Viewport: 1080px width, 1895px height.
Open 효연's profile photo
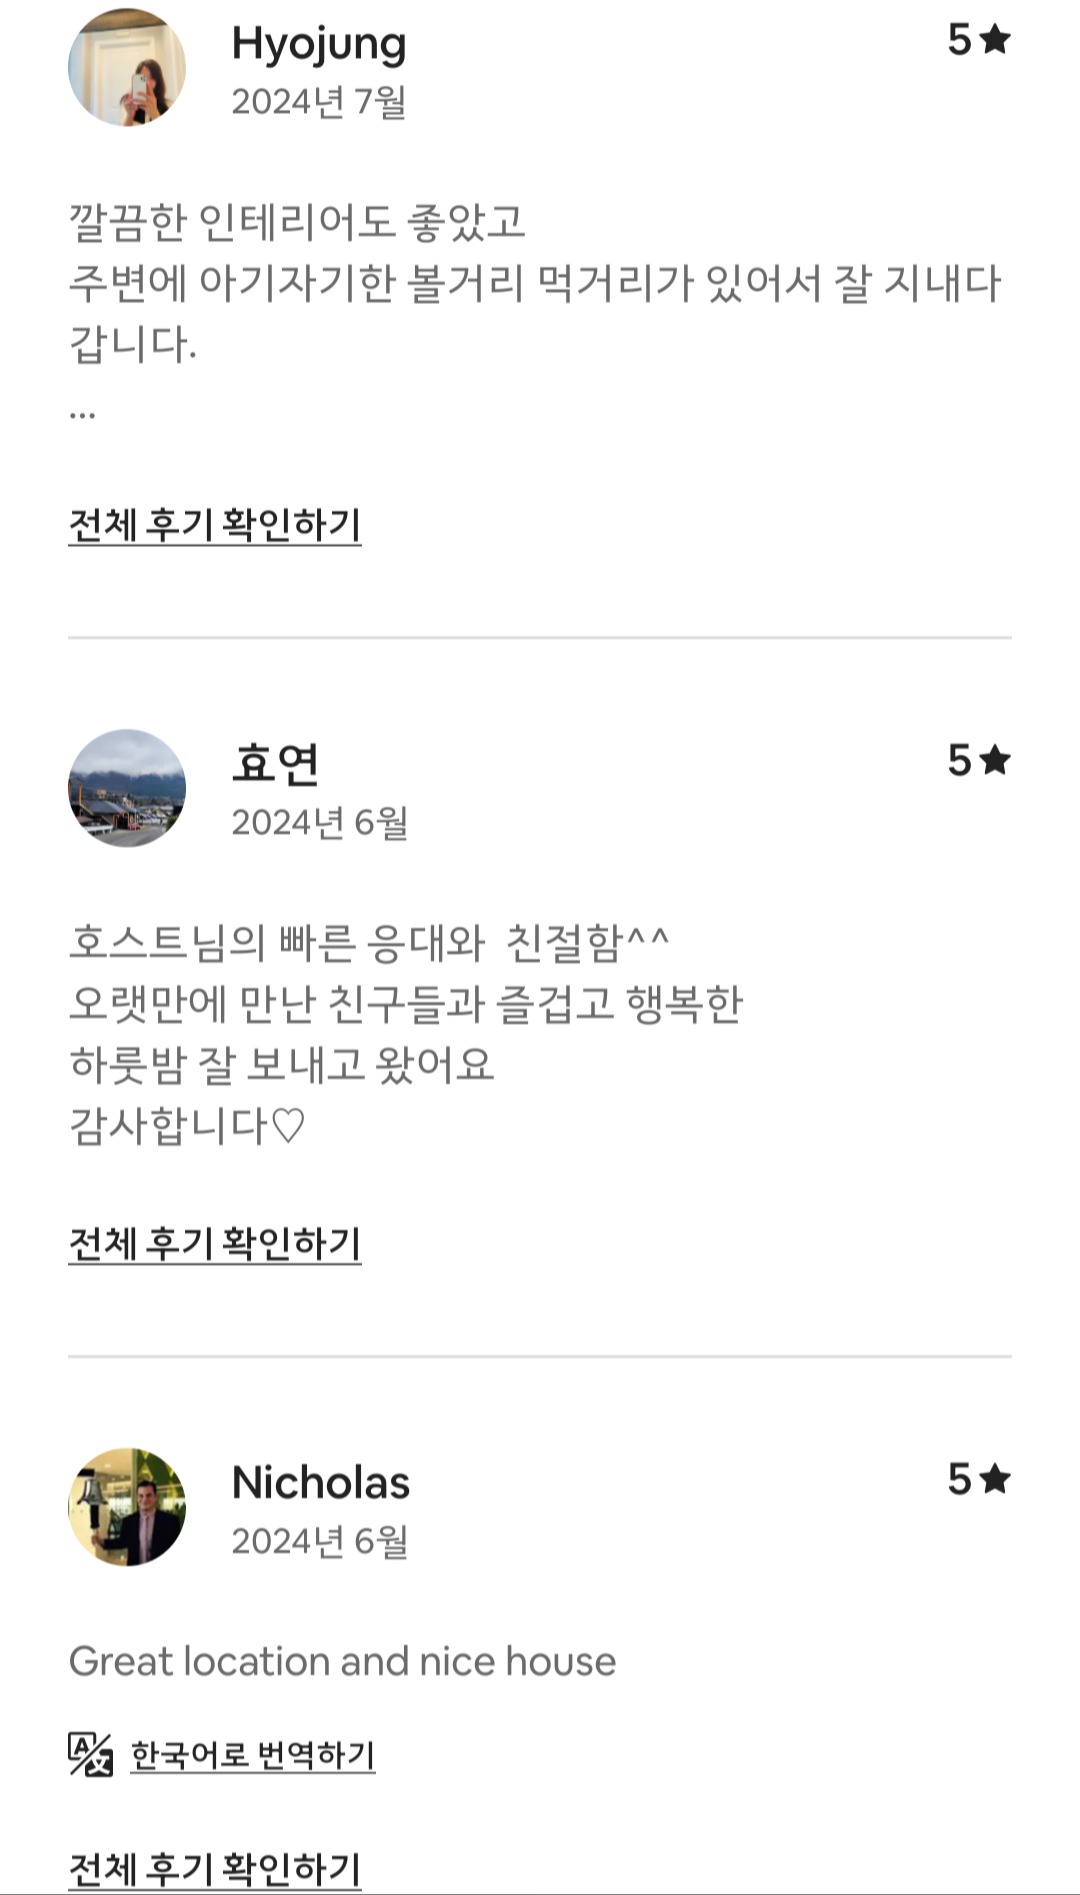pyautogui.click(x=127, y=788)
